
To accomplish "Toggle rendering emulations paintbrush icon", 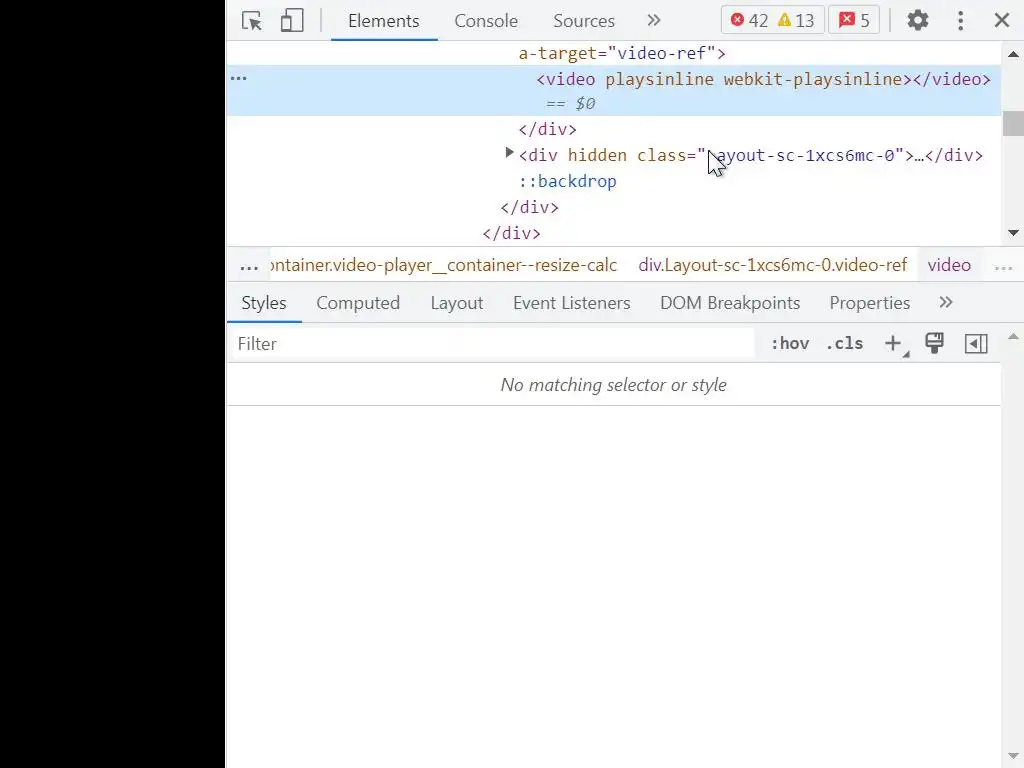I will 934,343.
